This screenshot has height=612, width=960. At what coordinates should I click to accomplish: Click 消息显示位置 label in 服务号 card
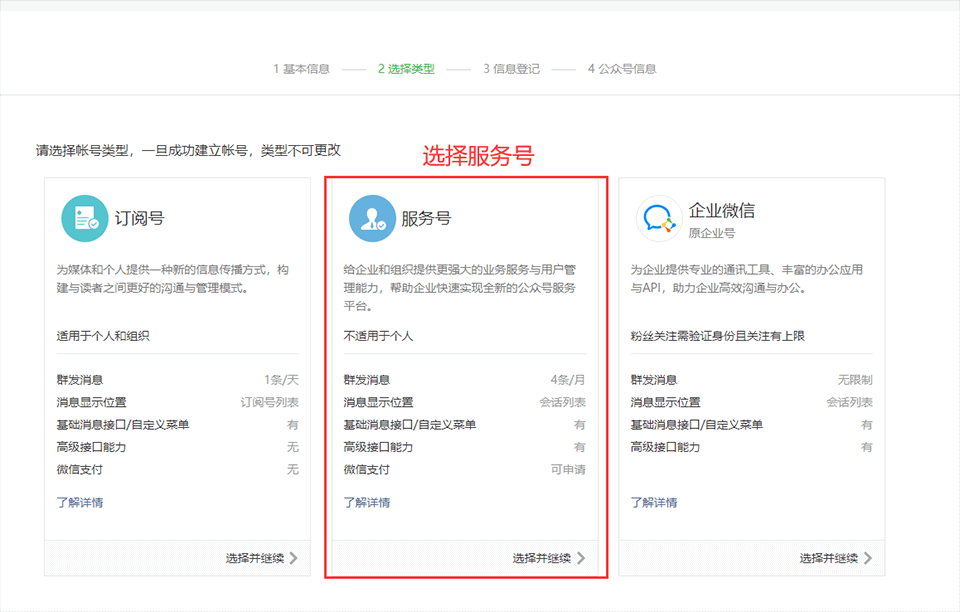(x=378, y=402)
